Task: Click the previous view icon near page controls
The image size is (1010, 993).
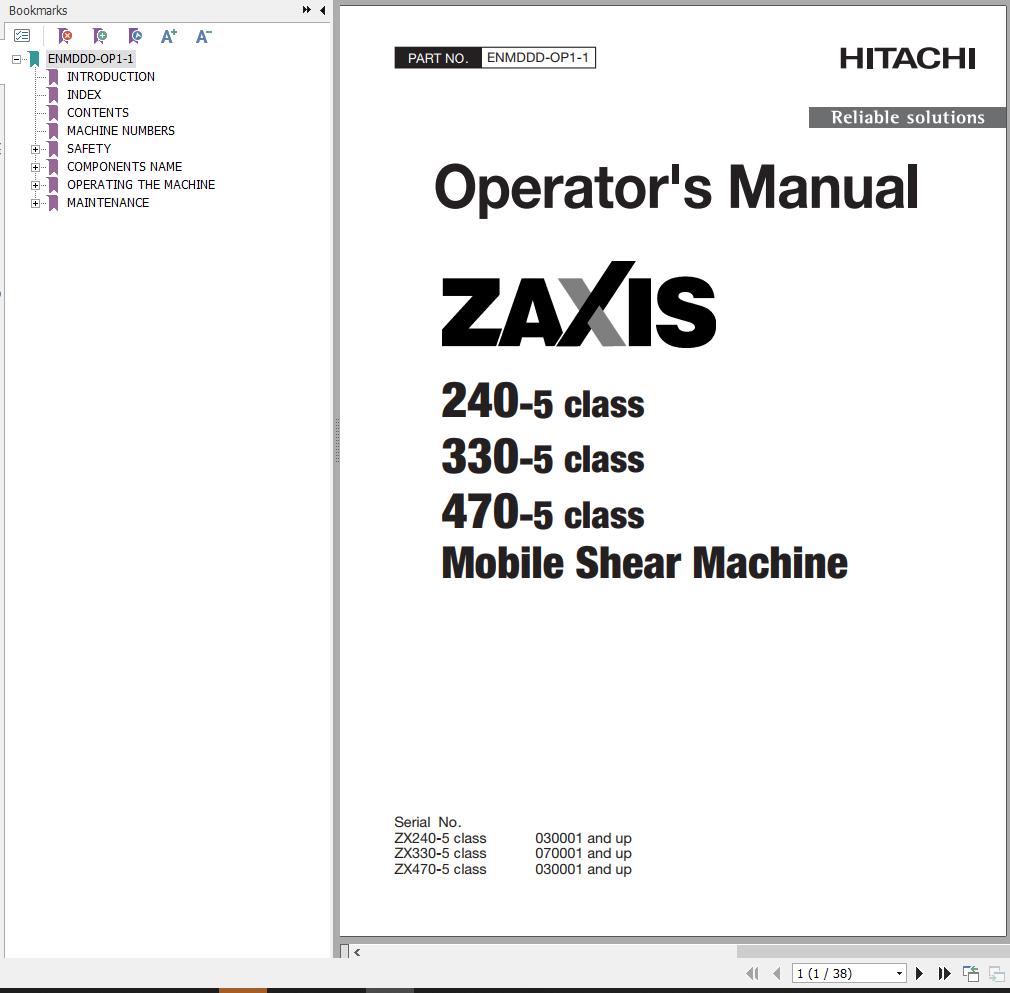Action: (969, 973)
